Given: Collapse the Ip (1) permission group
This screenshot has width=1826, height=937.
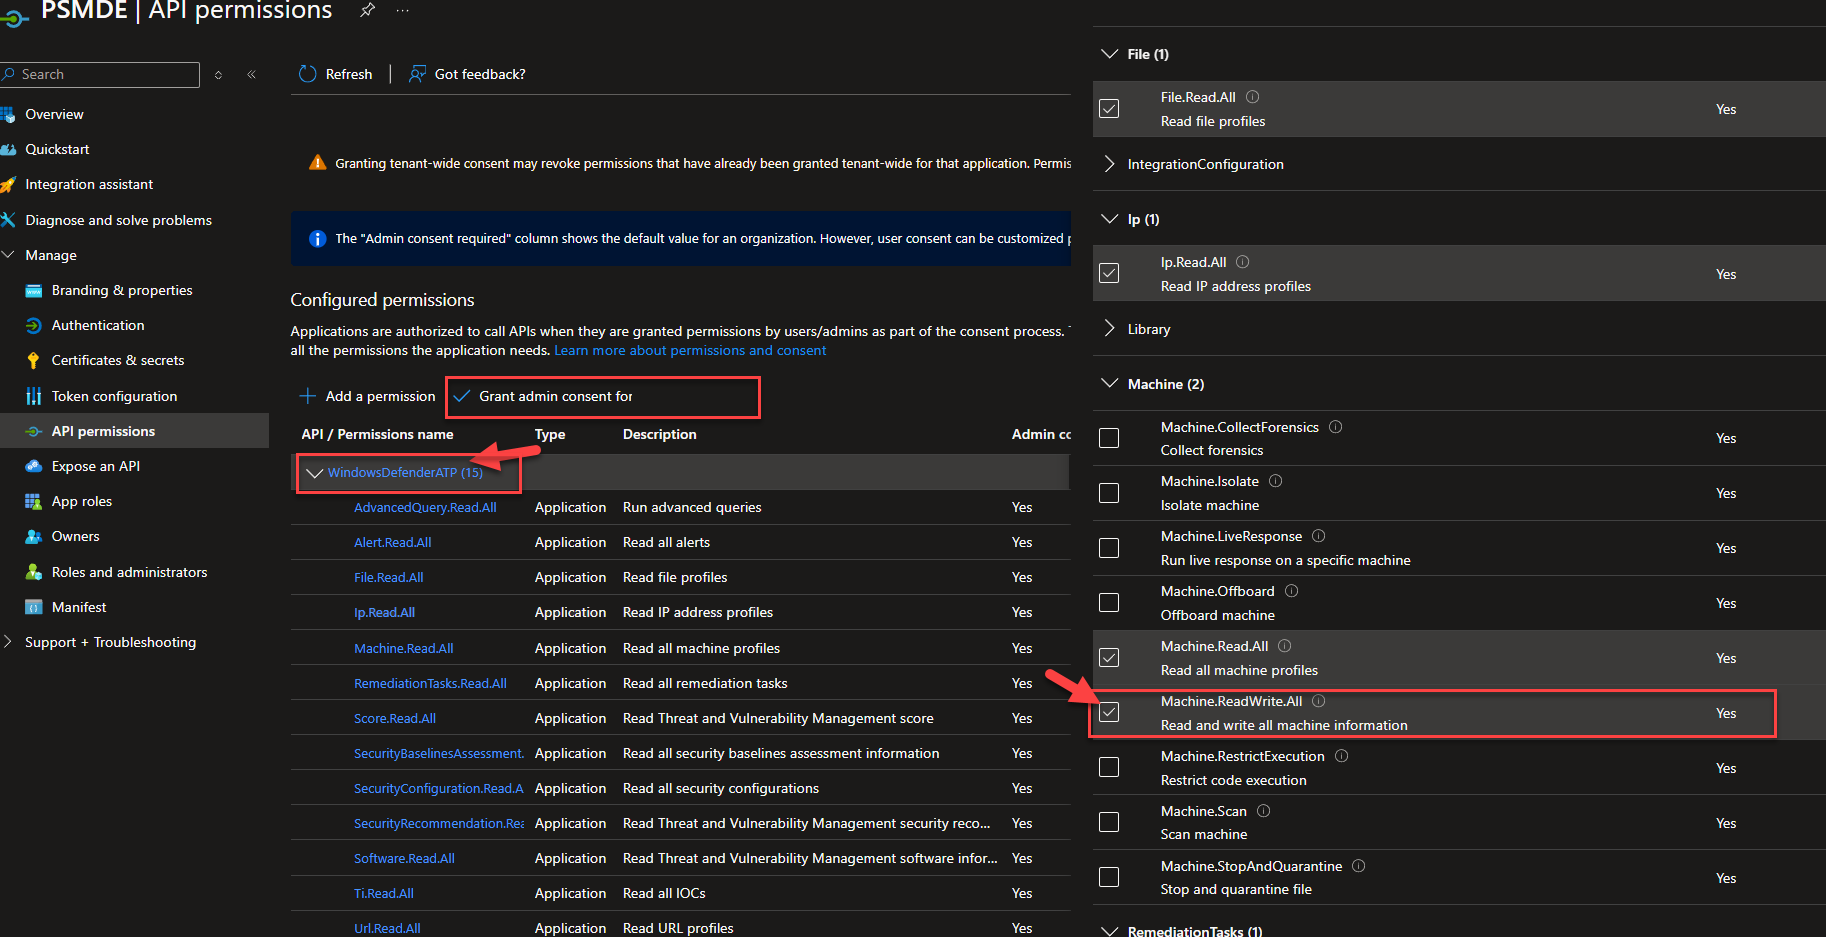Looking at the screenshot, I should 1109,219.
